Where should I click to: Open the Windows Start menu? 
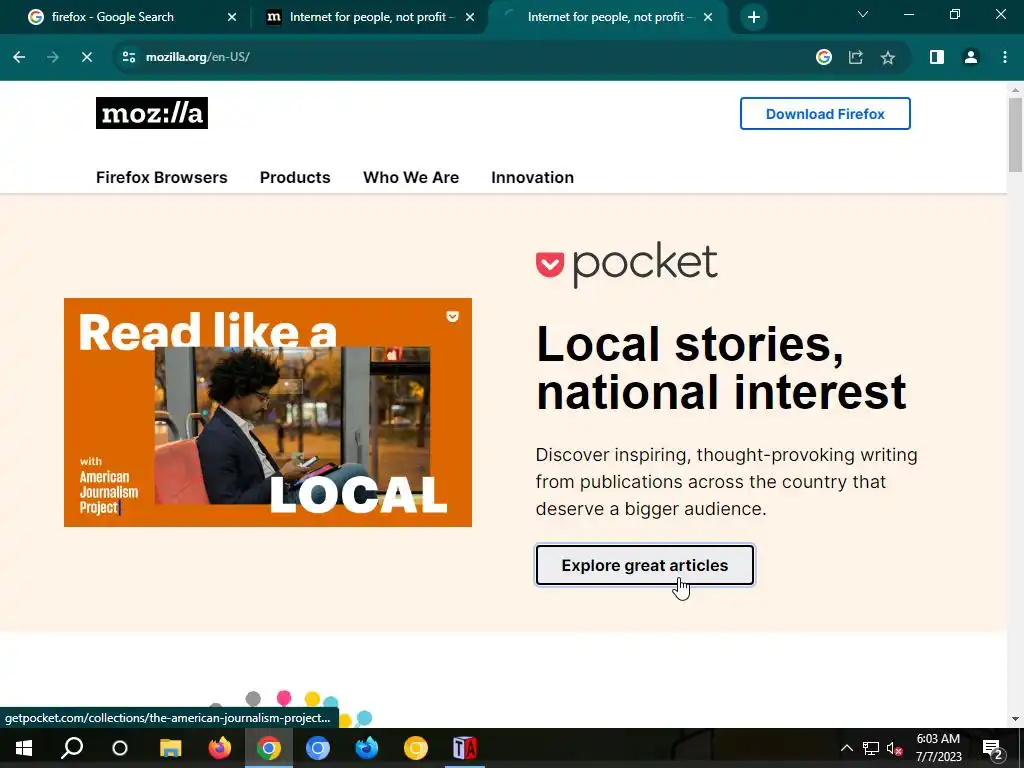24,748
